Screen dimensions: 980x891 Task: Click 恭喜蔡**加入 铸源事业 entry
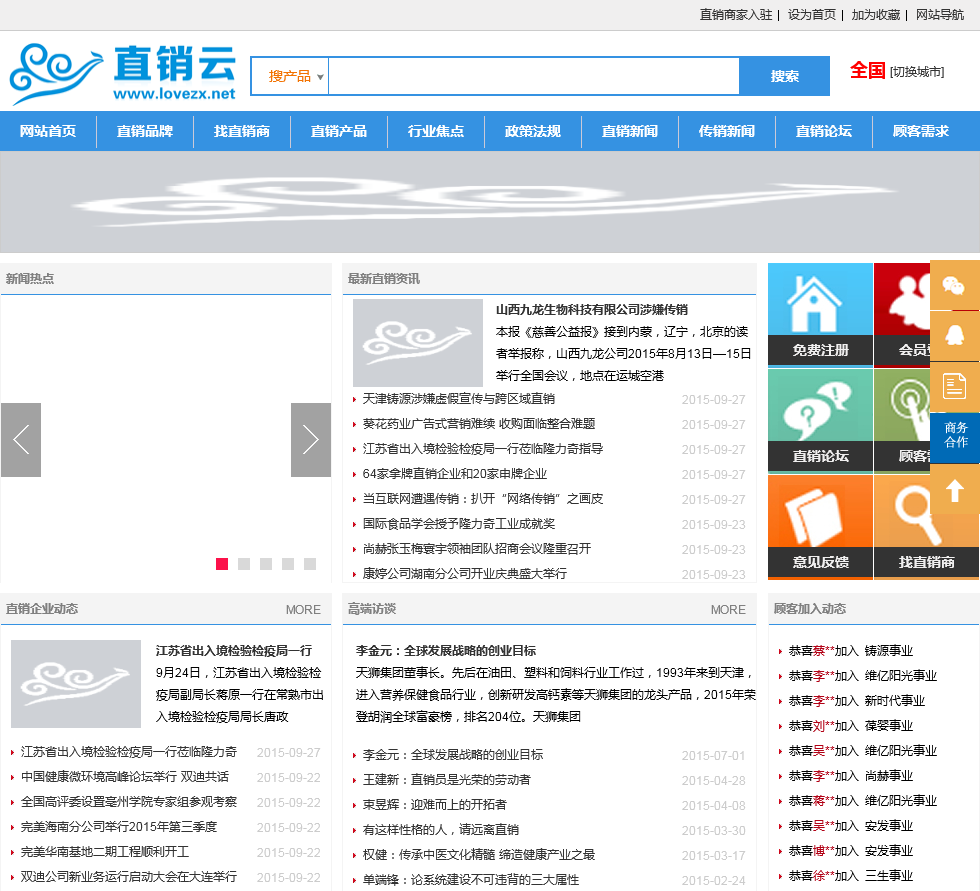tap(851, 651)
